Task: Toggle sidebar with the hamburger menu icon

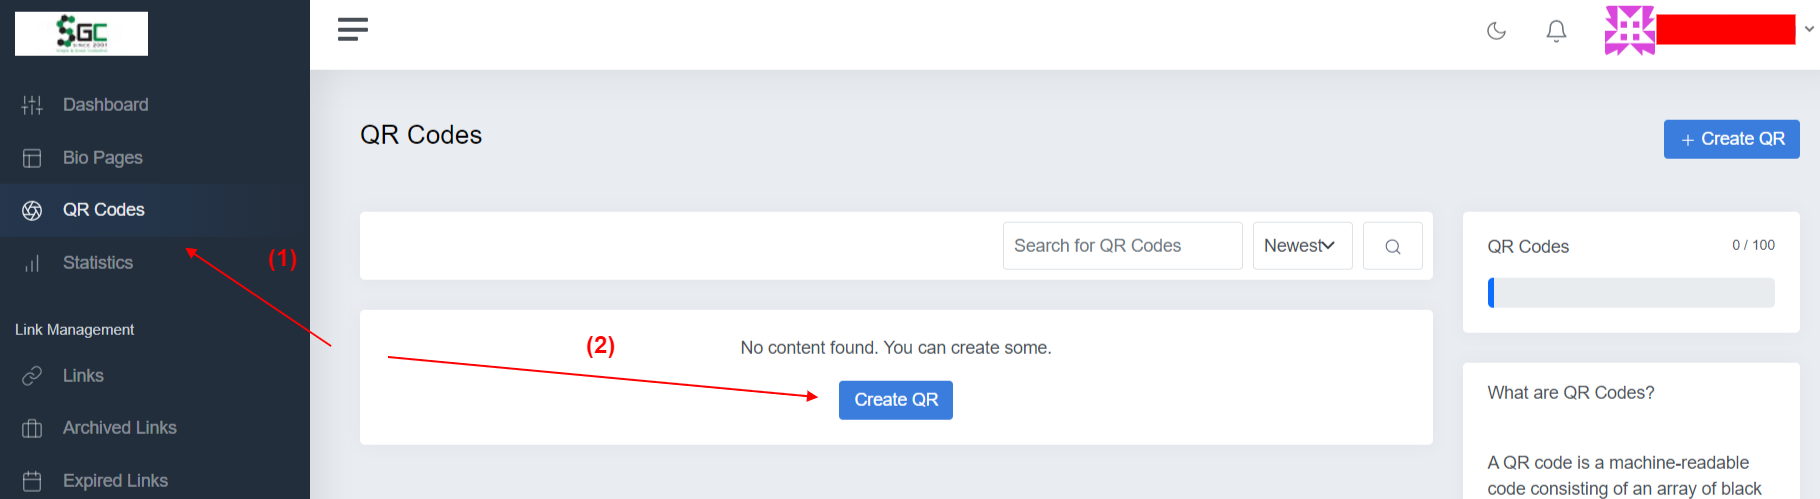Action: tap(353, 29)
